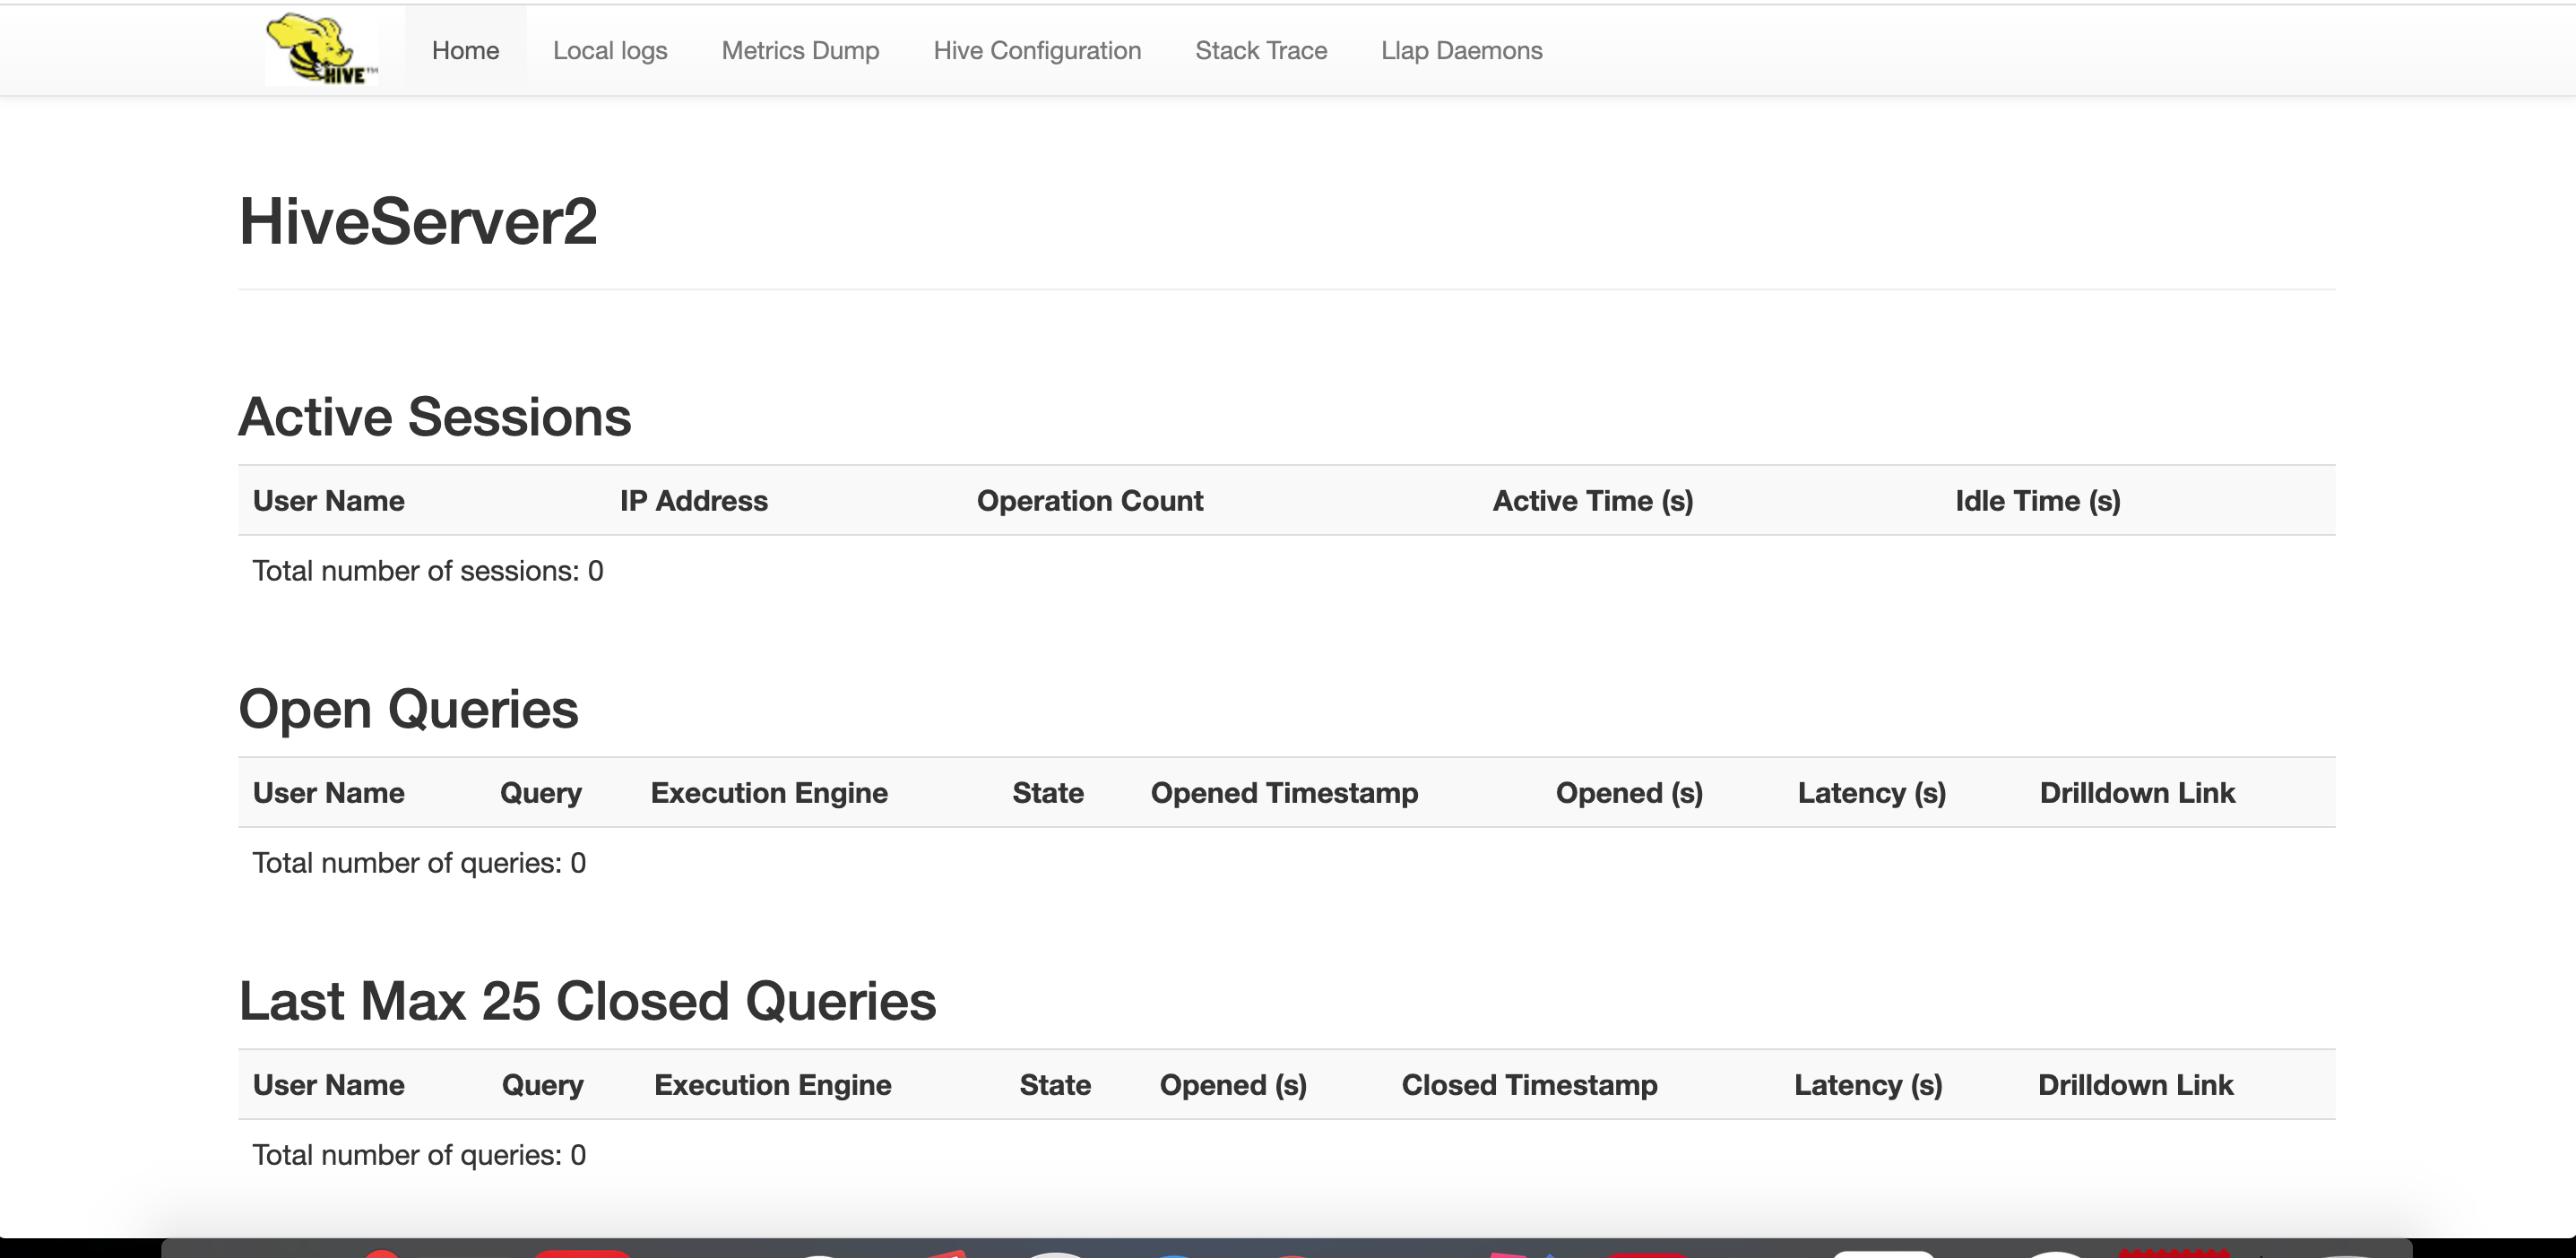Click the HiveServer2 page title
Viewport: 2576px width, 1258px height.
[418, 221]
